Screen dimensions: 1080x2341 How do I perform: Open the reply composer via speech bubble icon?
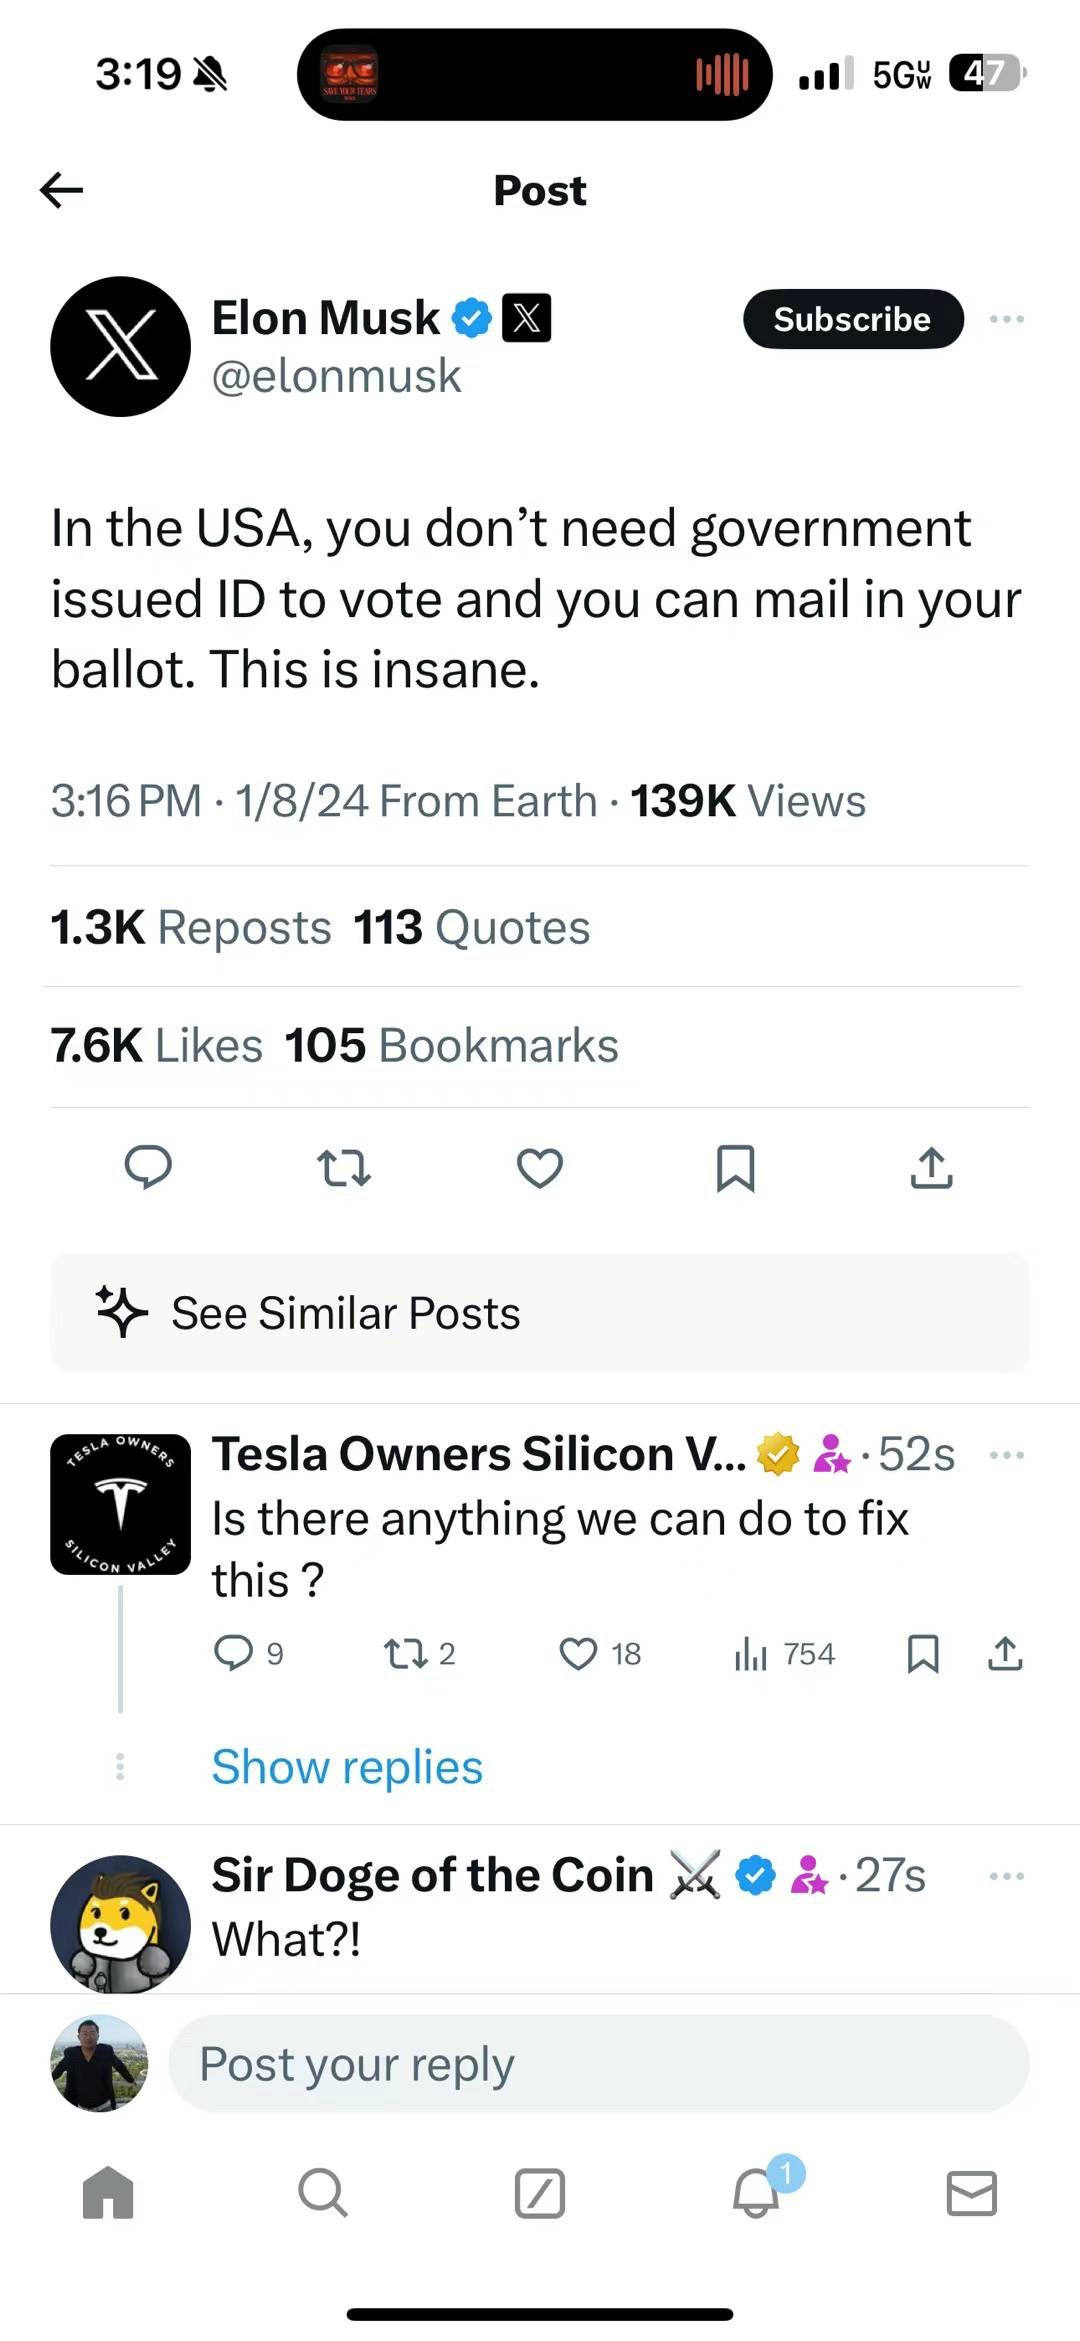(x=148, y=1169)
